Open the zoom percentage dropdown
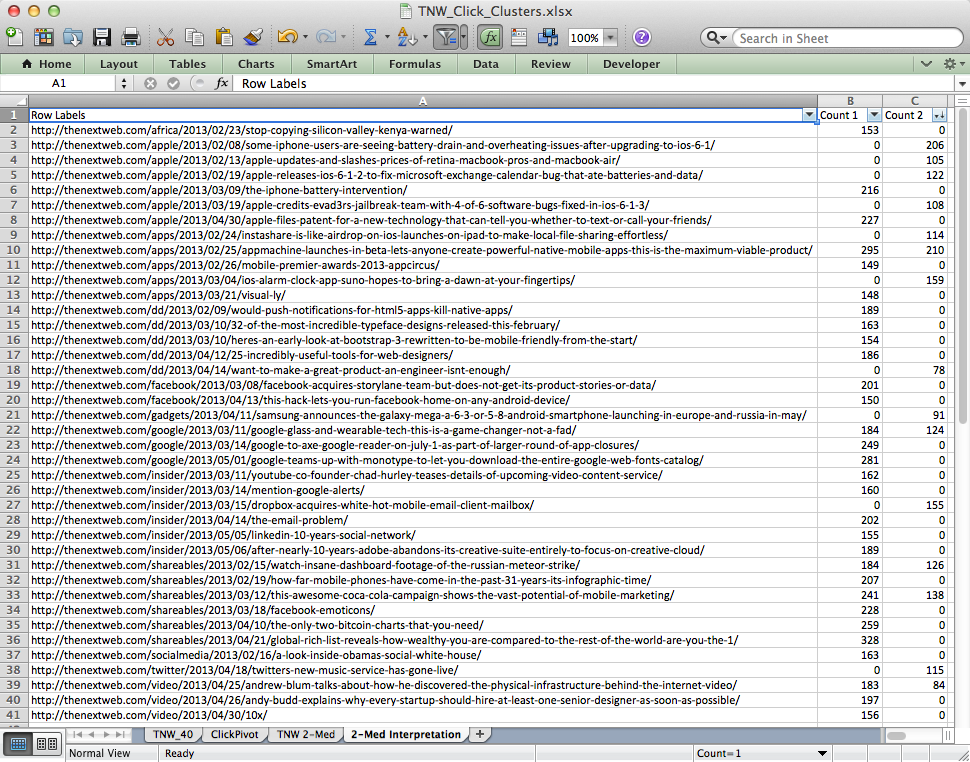The height and width of the screenshot is (762, 970). [x=610, y=38]
